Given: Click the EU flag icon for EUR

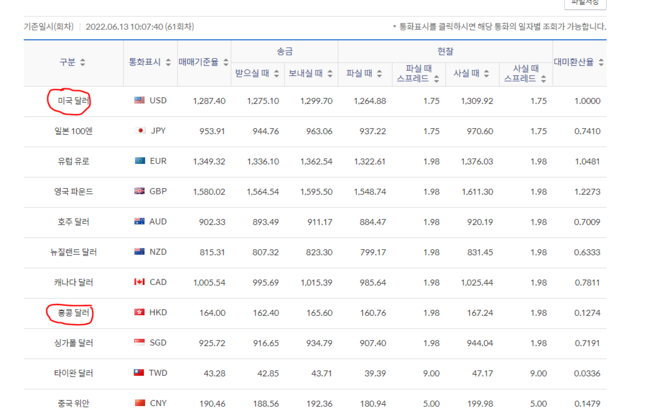Looking at the screenshot, I should 140,161.
